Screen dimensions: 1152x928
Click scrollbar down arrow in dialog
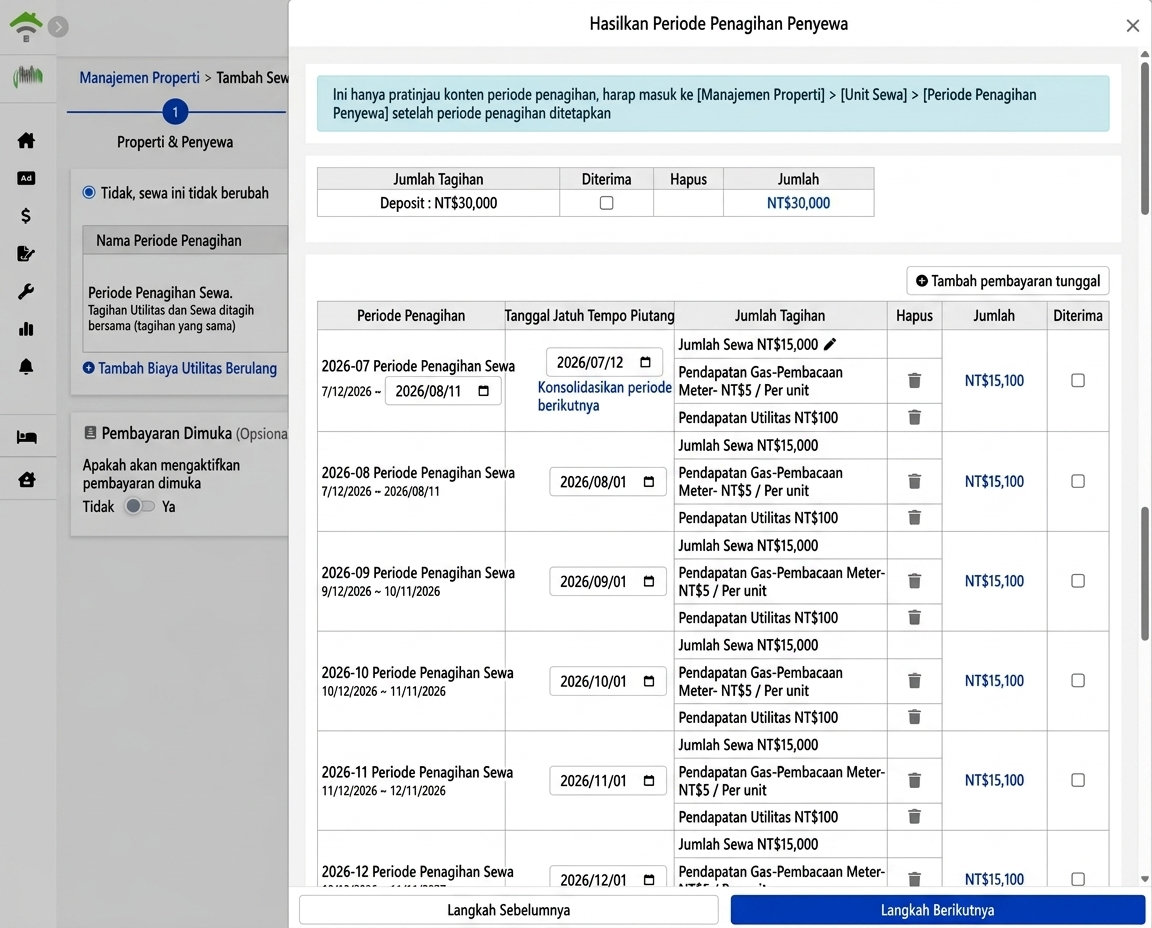click(1145, 879)
